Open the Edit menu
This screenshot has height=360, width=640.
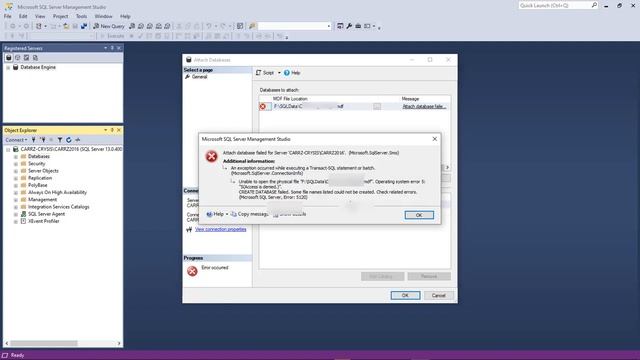click(23, 16)
